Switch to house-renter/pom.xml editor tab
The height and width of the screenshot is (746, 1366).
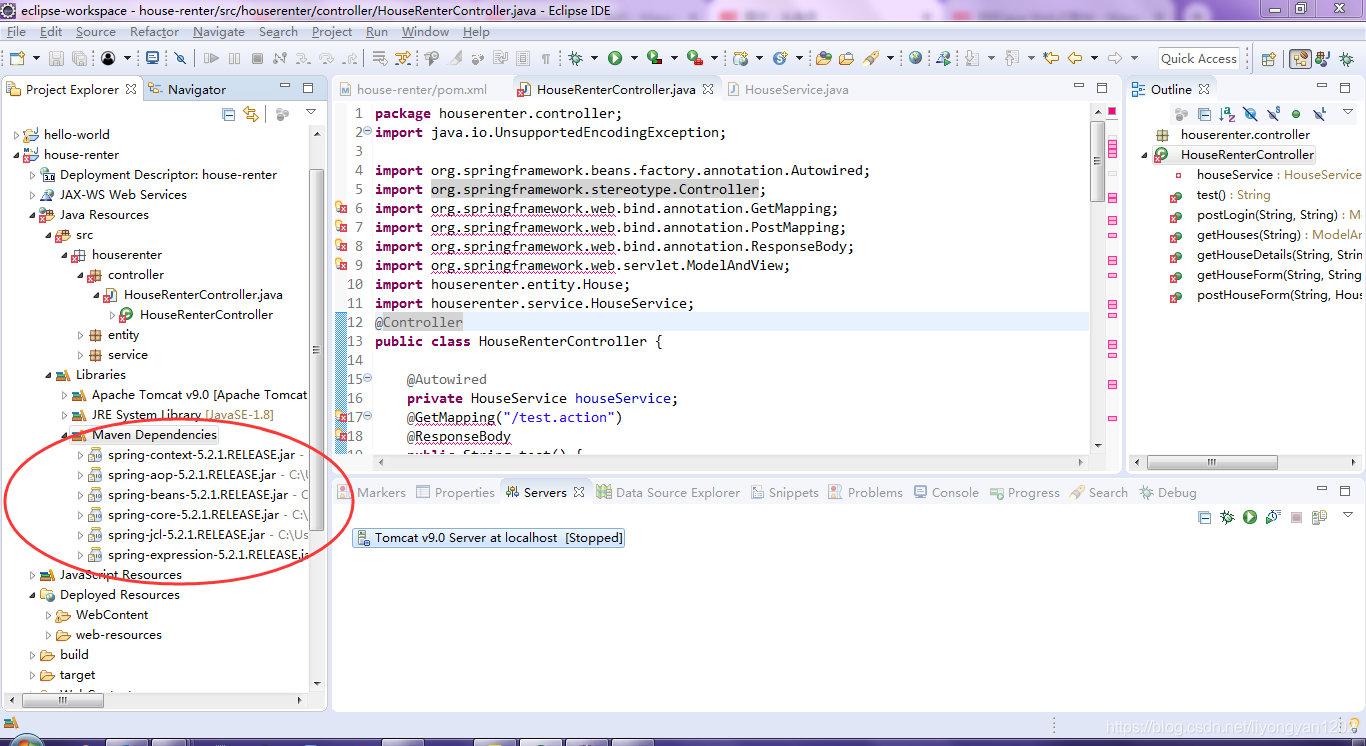422,89
